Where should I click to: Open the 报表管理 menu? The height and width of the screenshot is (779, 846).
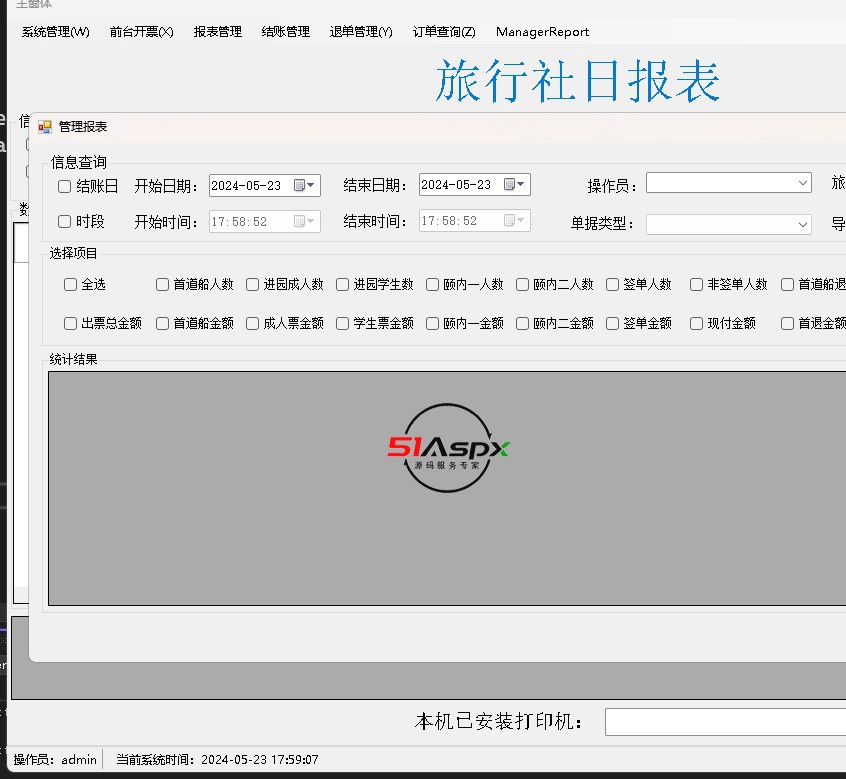coord(218,32)
